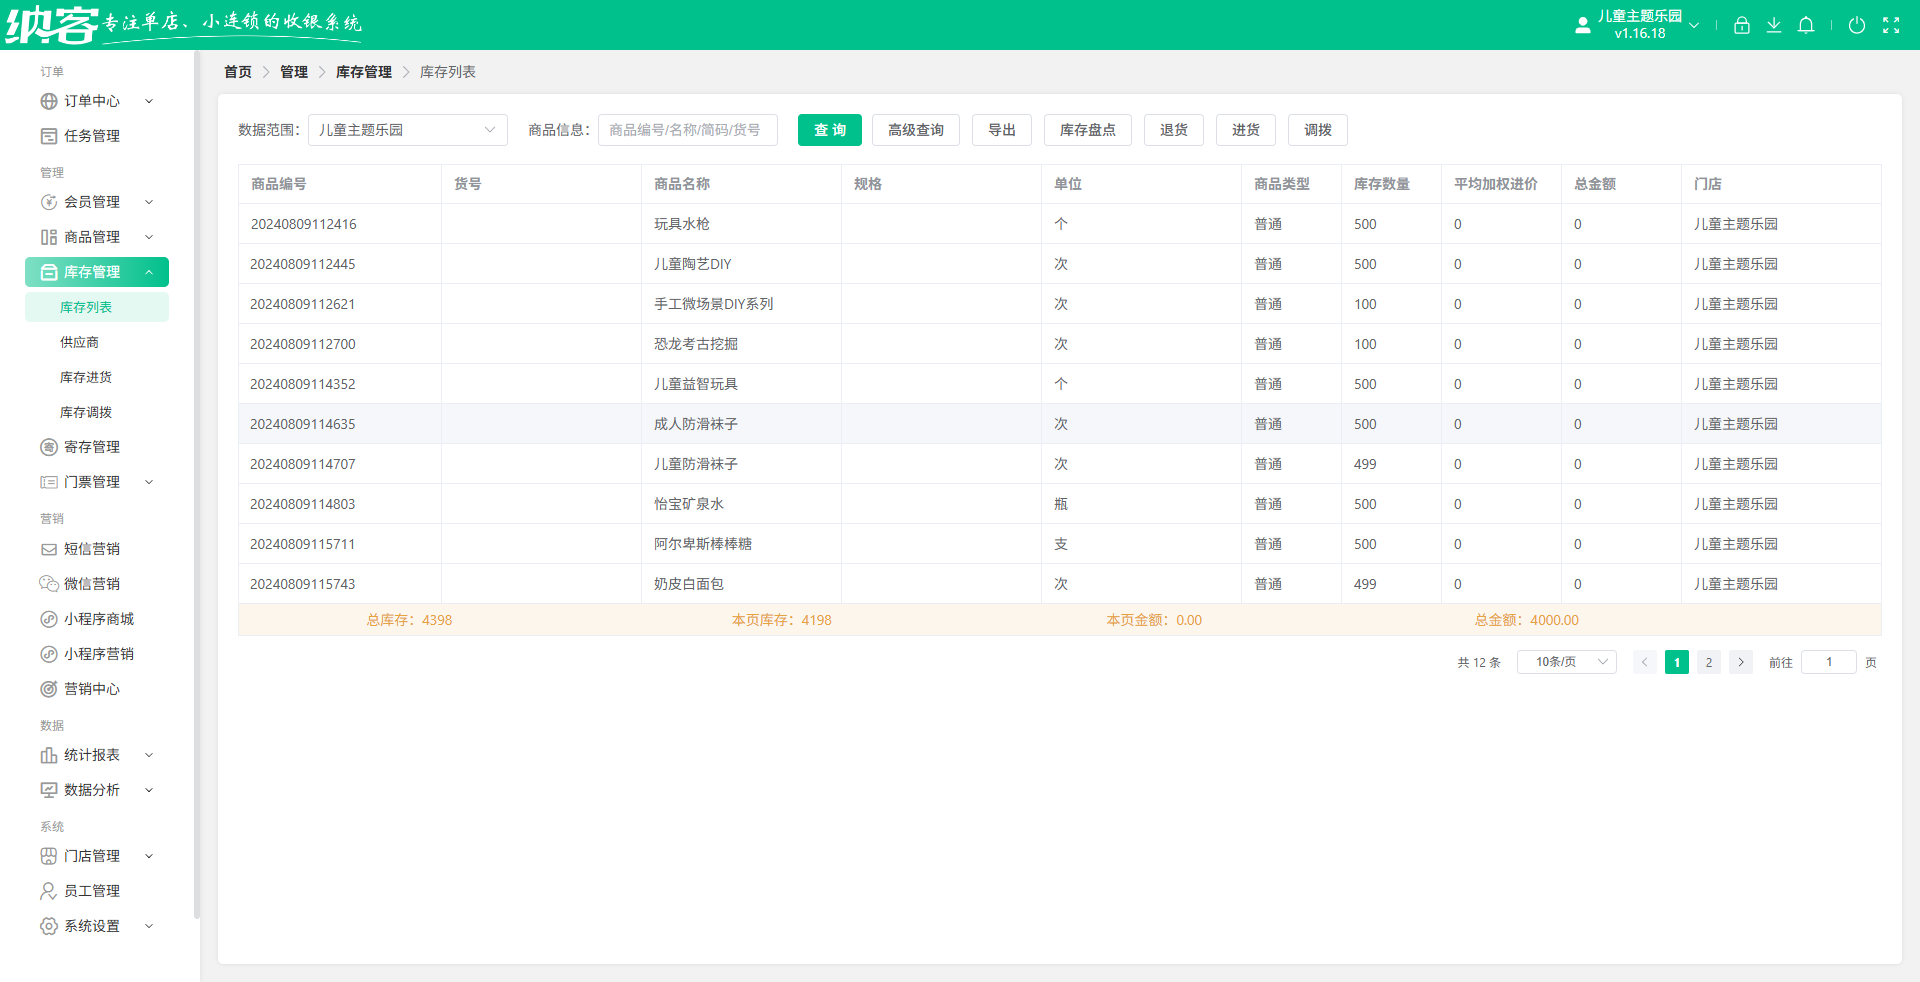Viewport: 1920px width, 982px height.
Task: Click the green 查询 button
Action: [829, 130]
